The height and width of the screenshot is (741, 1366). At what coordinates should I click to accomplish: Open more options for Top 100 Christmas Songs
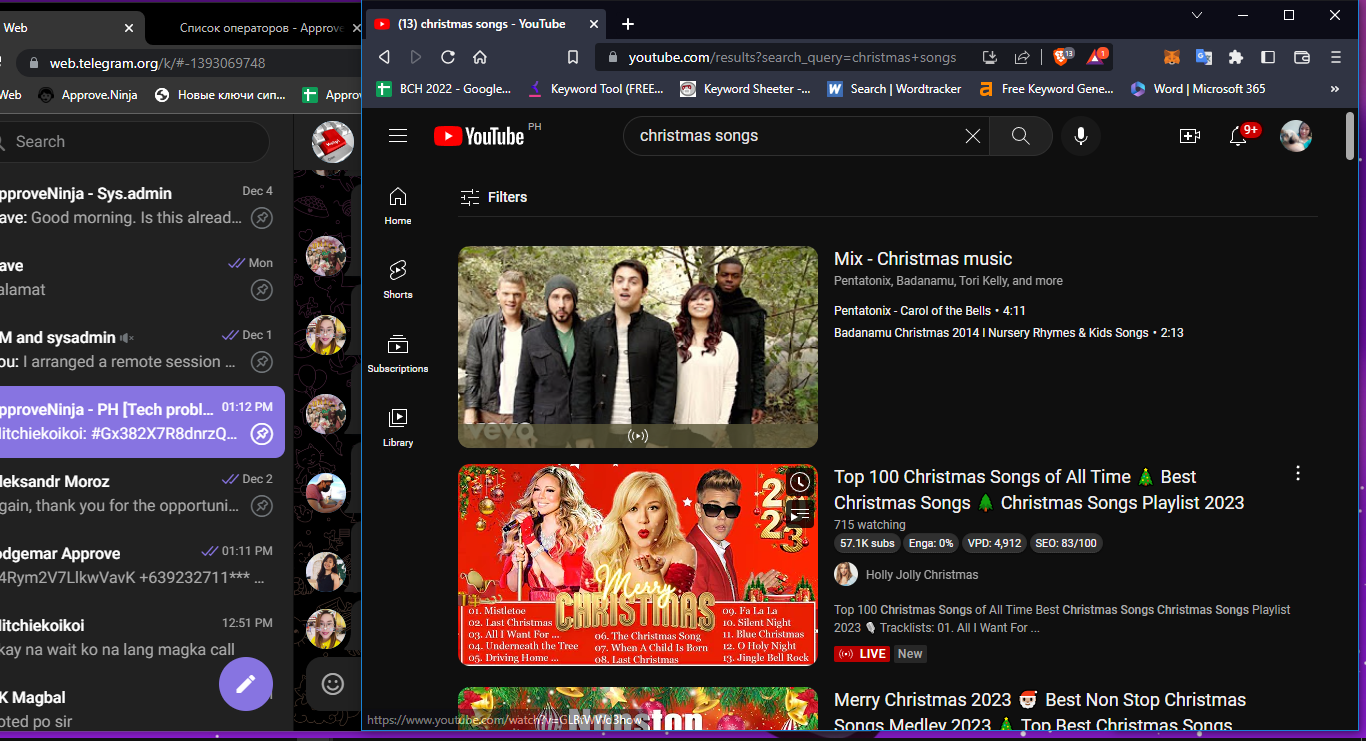[1298, 473]
